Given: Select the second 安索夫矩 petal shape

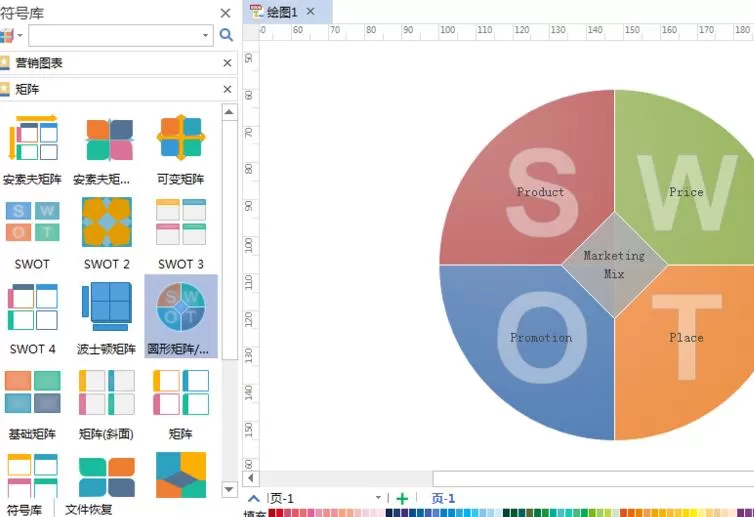Looking at the screenshot, I should (x=109, y=139).
